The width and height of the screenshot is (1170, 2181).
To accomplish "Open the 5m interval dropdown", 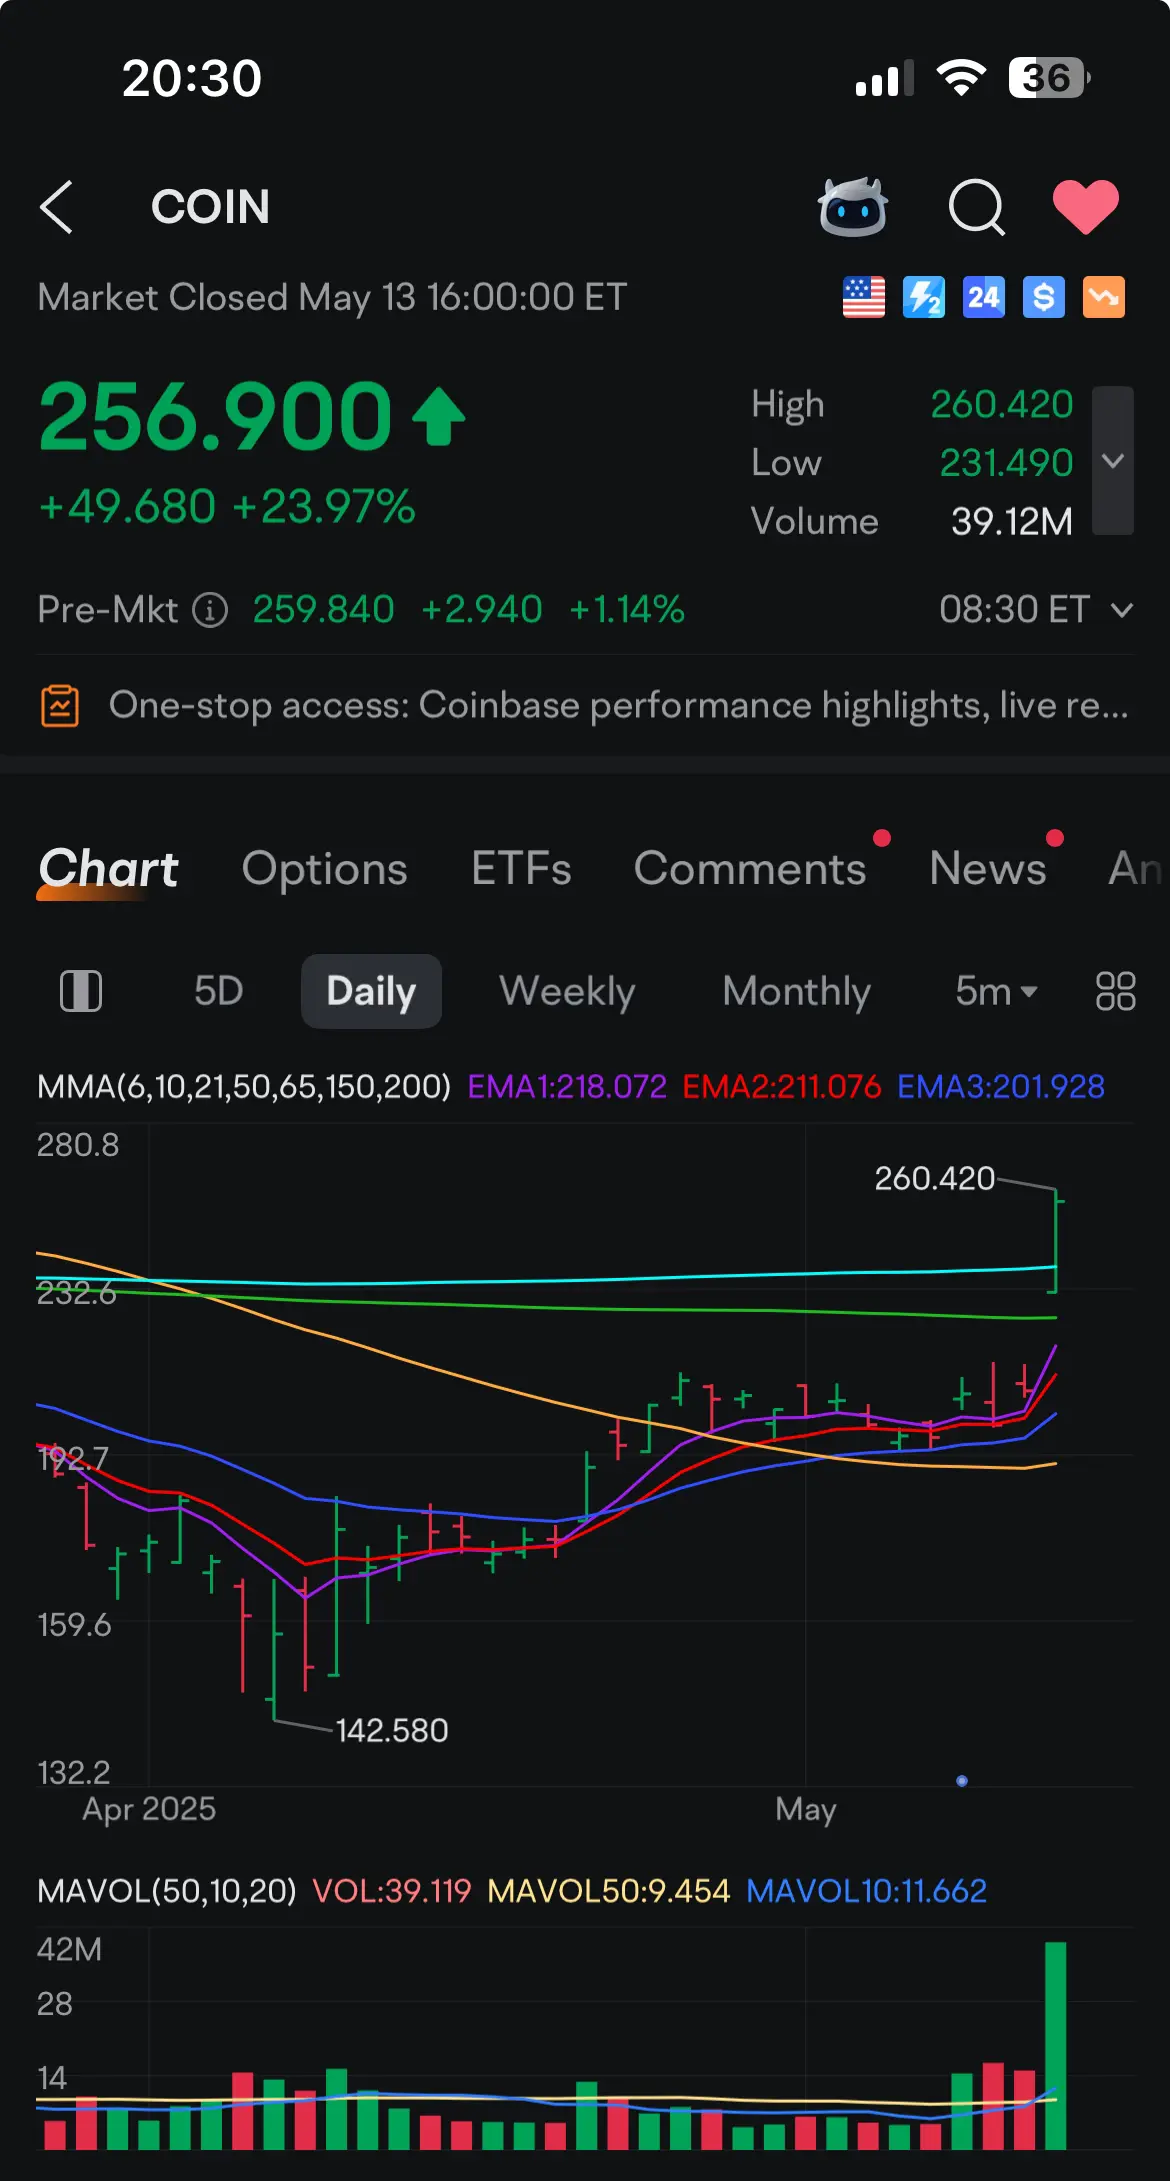I will (997, 991).
